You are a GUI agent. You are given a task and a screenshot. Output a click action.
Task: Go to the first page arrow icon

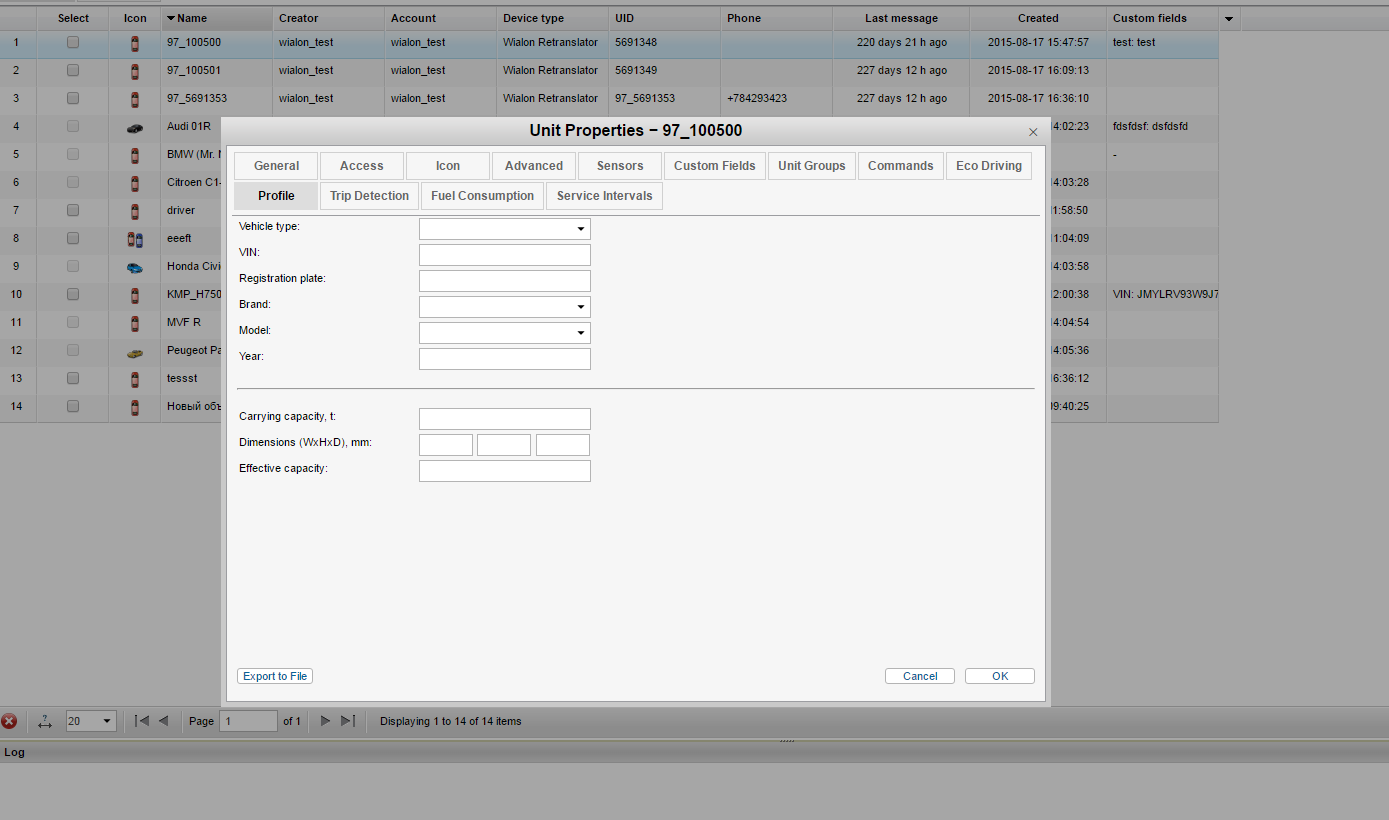pyautogui.click(x=142, y=721)
